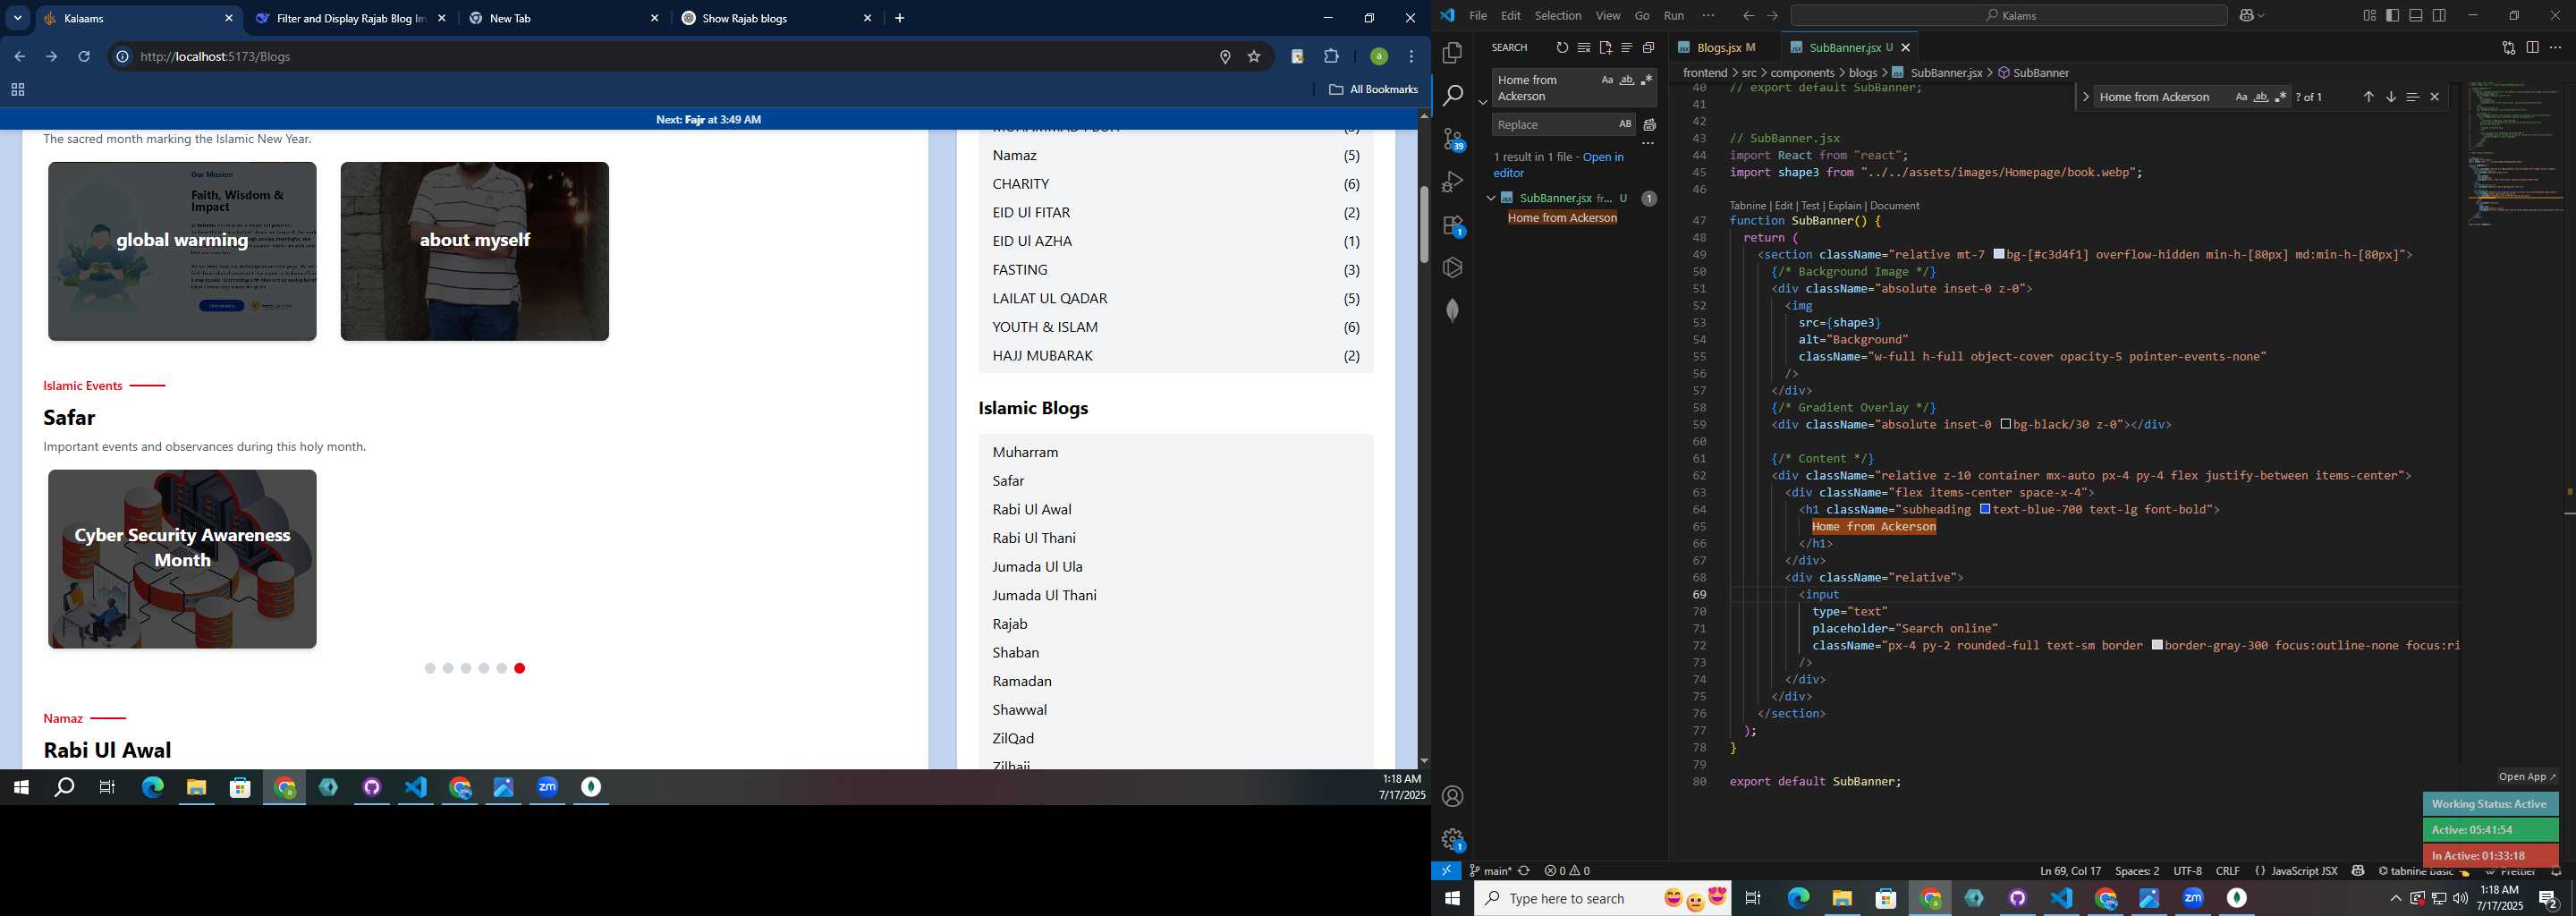Switch to Blogs.jsx editor tab
Image resolution: width=2576 pixels, height=916 pixels.
[1718, 47]
